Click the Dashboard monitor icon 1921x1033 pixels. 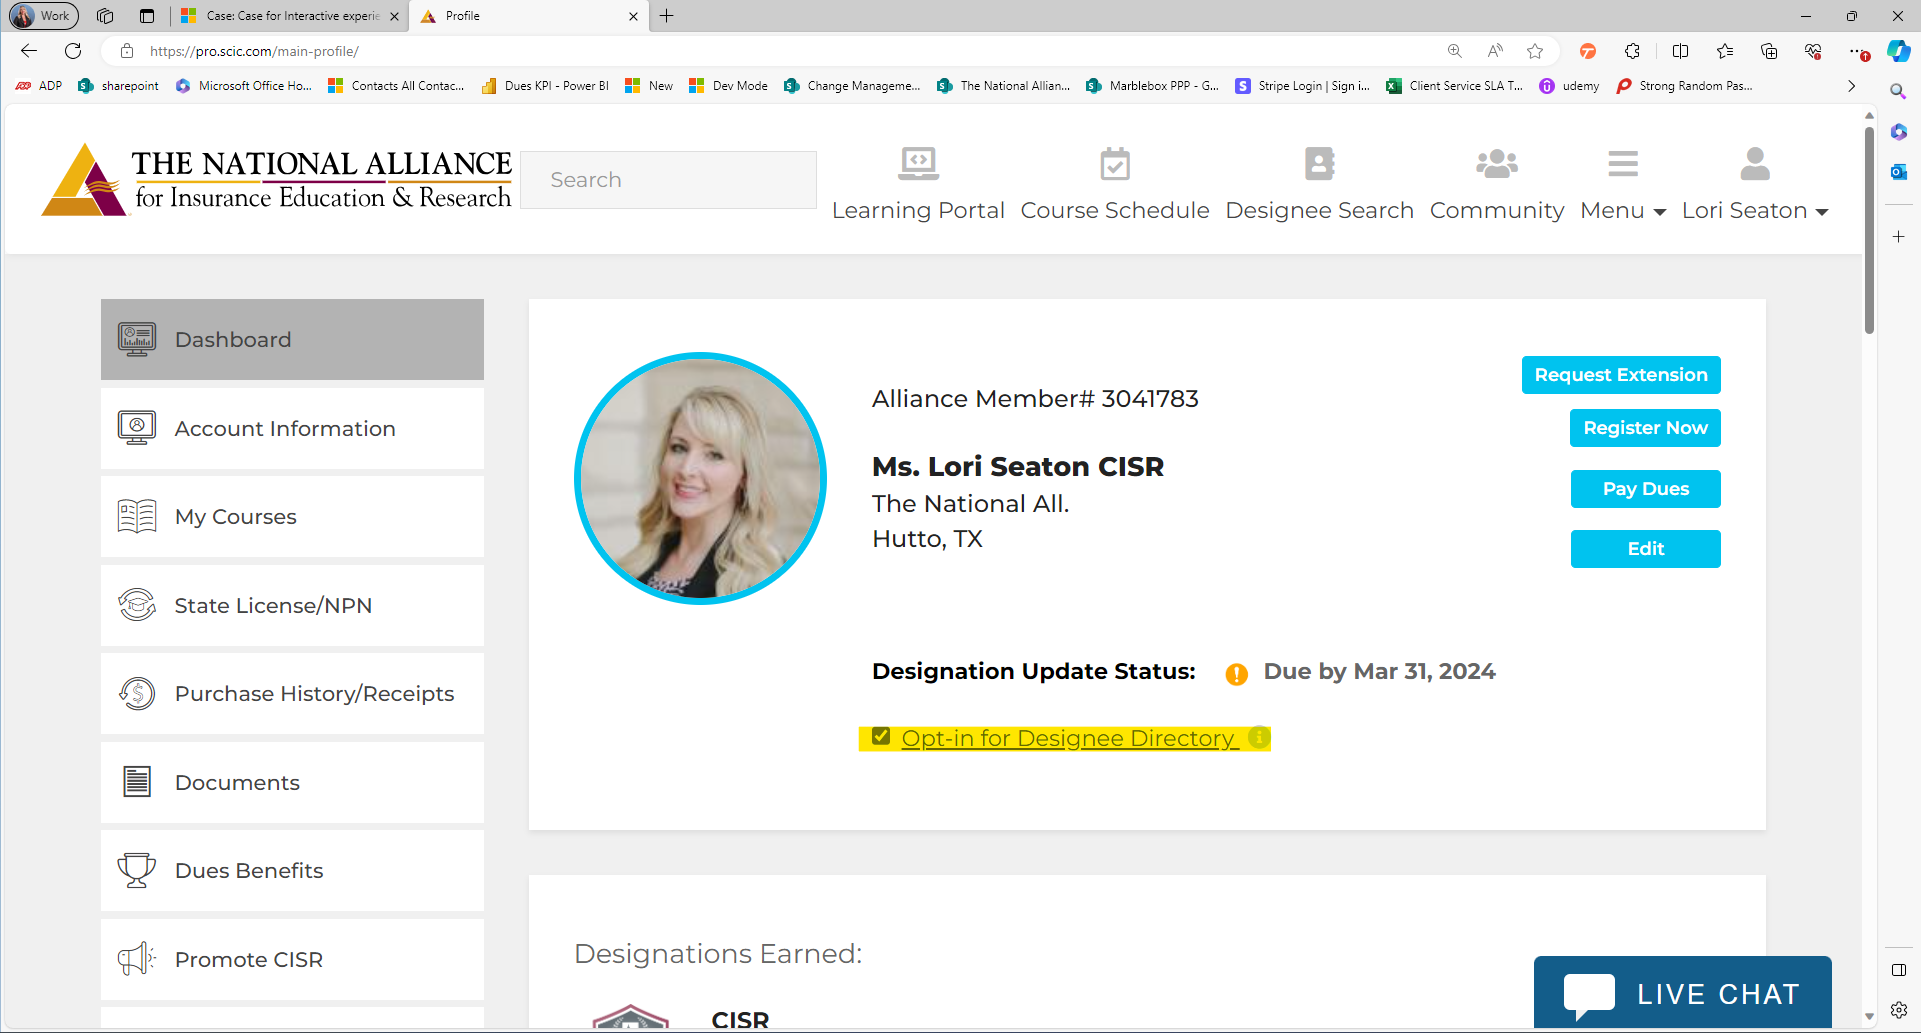(137, 339)
